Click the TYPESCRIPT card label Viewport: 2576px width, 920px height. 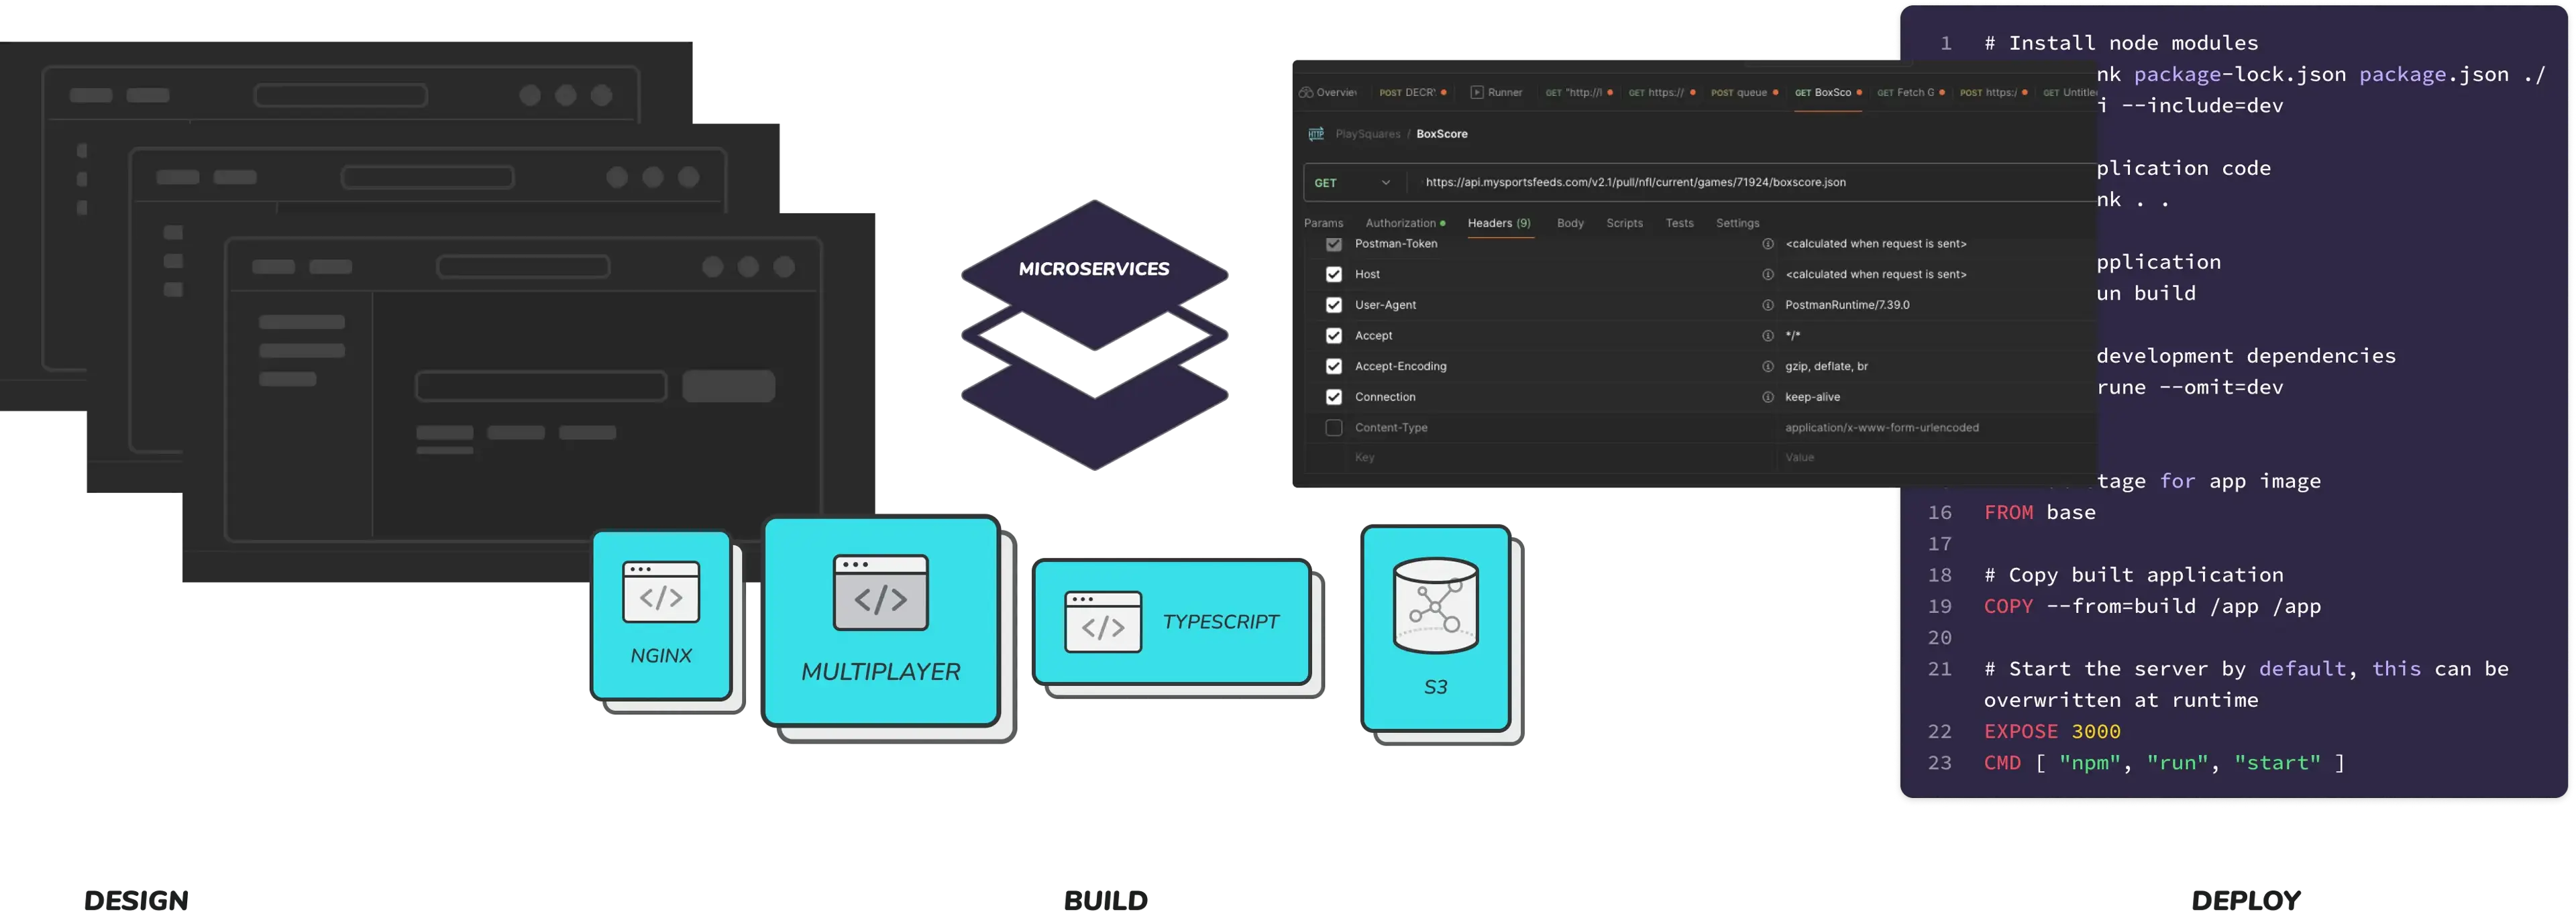click(1220, 622)
